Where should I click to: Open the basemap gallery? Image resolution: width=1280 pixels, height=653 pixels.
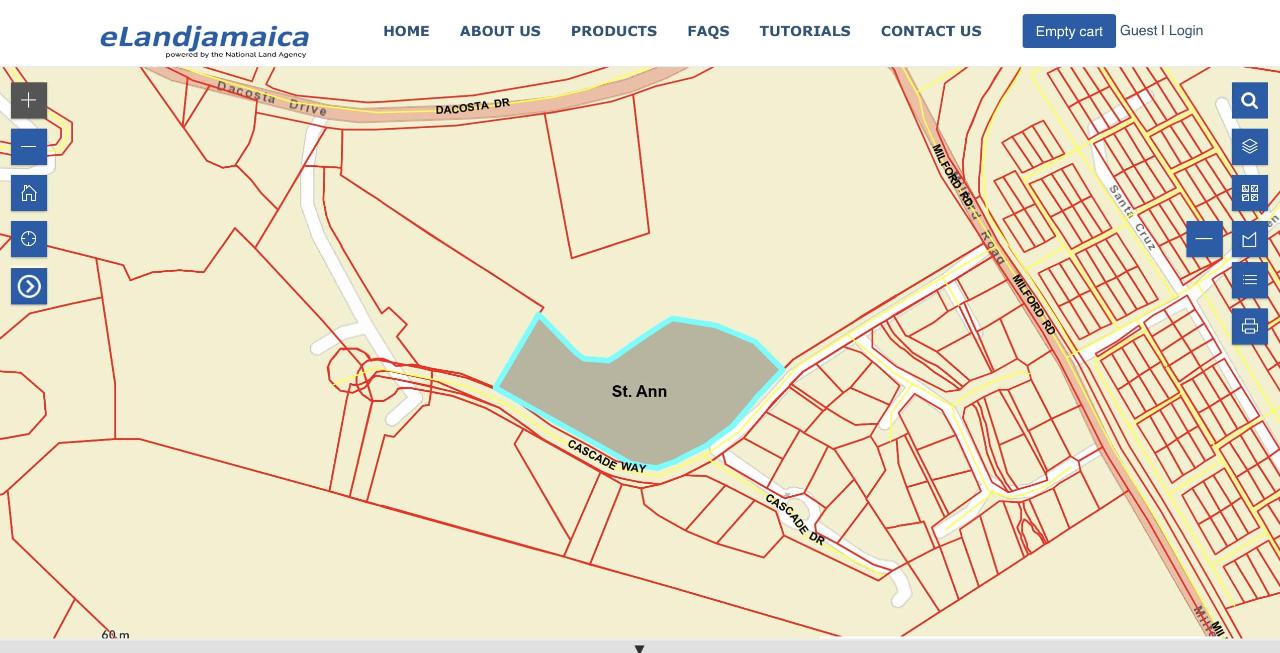pyautogui.click(x=1249, y=192)
